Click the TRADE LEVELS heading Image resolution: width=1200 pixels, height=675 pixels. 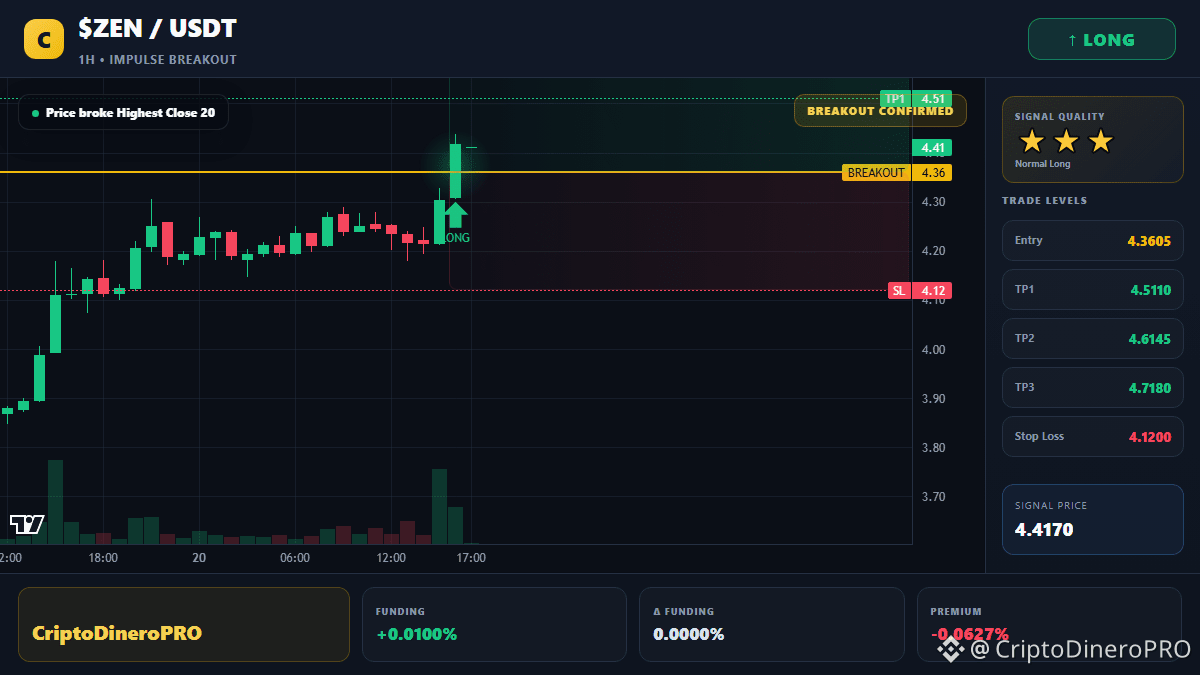coord(1044,201)
